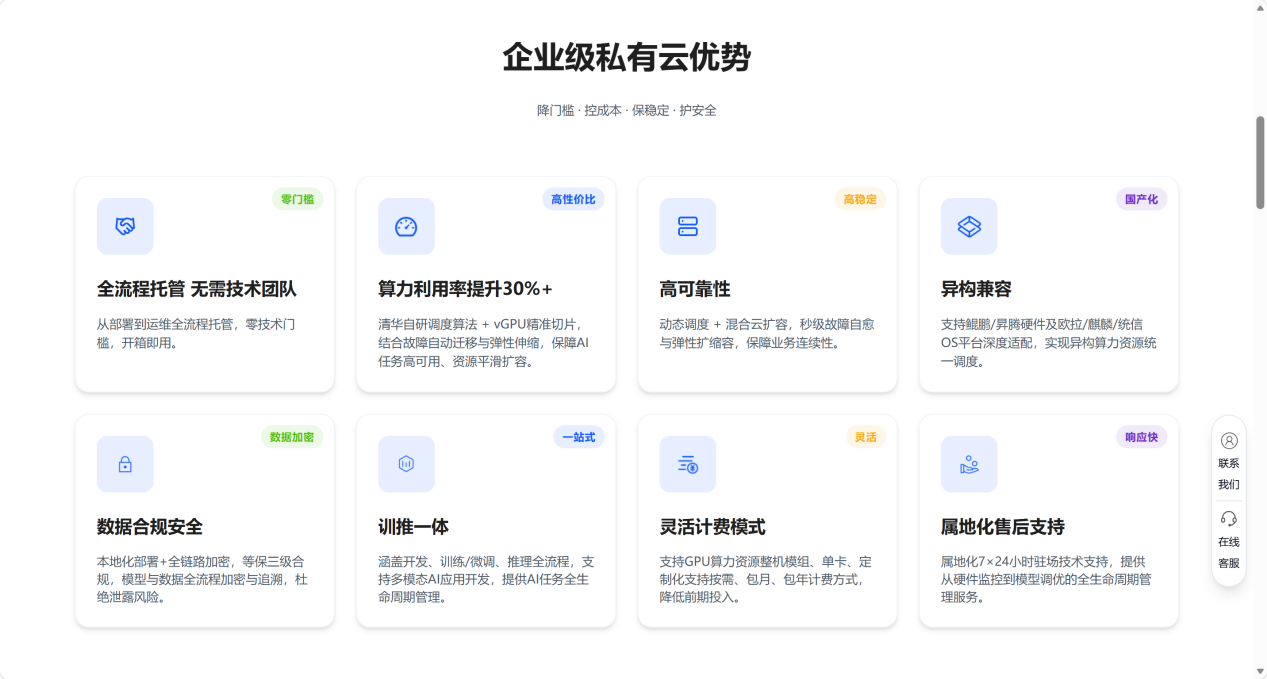
Task: Click the padlock icon in 数据合规安全 card
Action: point(125,464)
